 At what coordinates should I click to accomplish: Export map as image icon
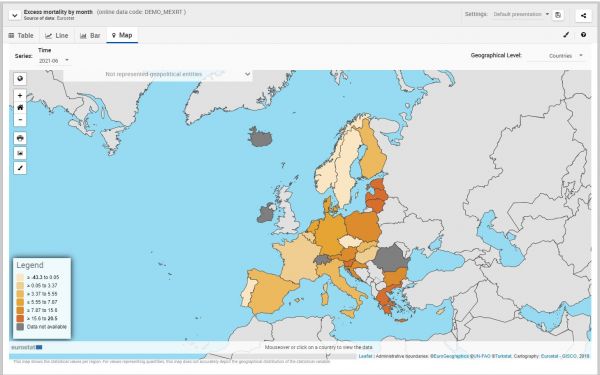point(20,153)
